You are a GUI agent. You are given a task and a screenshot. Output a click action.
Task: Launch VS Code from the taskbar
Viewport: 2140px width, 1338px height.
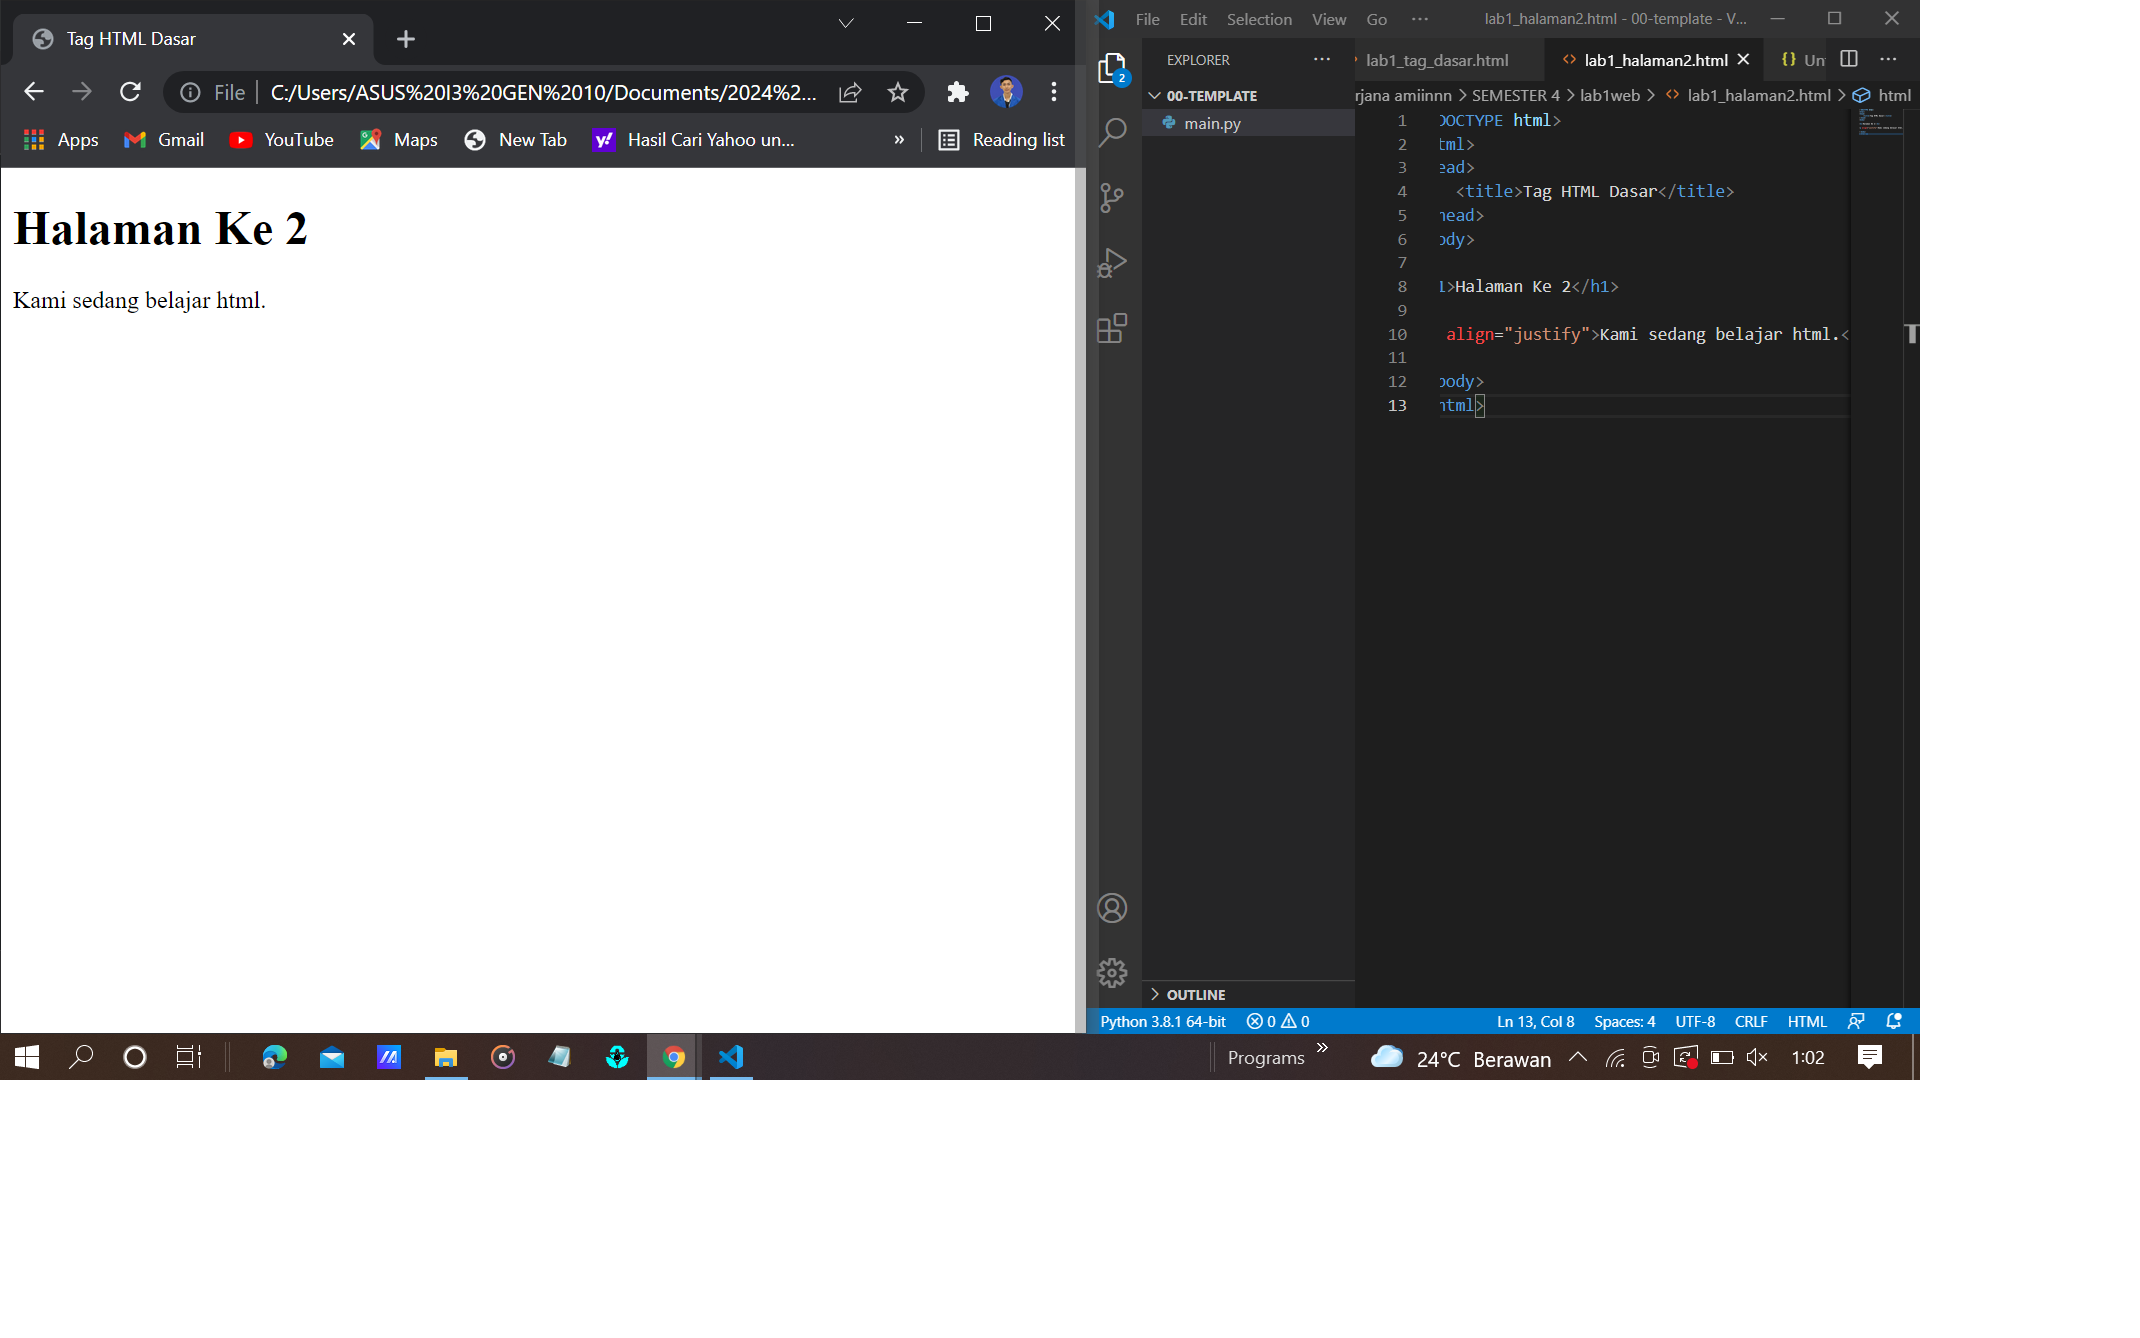click(x=731, y=1057)
